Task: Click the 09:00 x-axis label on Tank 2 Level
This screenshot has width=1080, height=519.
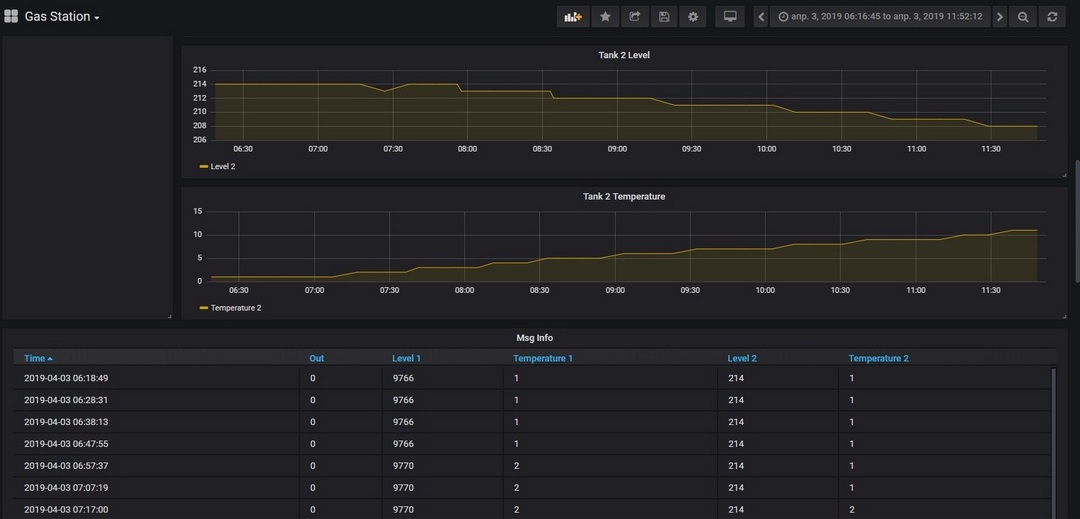Action: coord(617,149)
